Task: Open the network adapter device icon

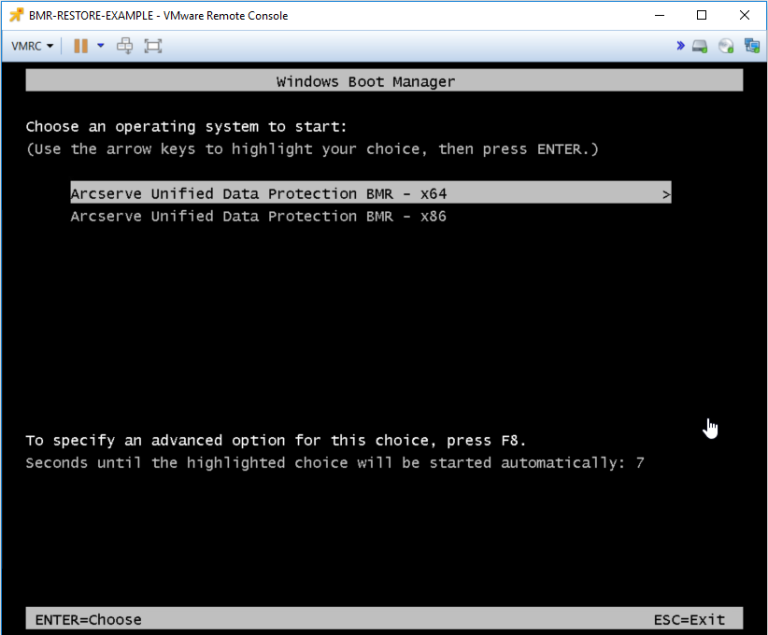Action: click(752, 46)
